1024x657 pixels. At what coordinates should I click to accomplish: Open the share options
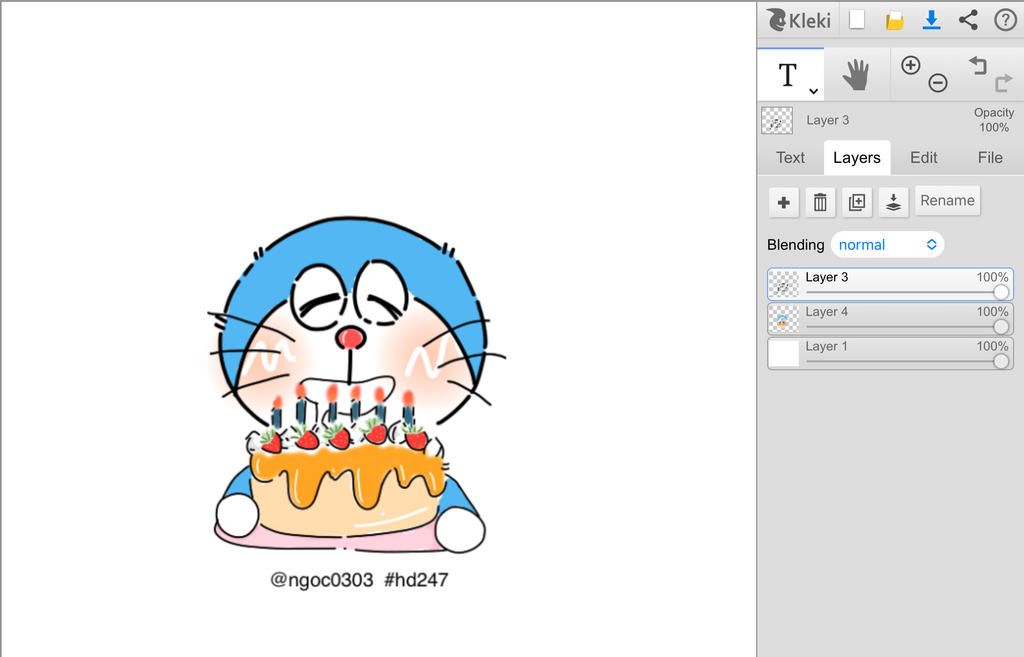click(968, 20)
